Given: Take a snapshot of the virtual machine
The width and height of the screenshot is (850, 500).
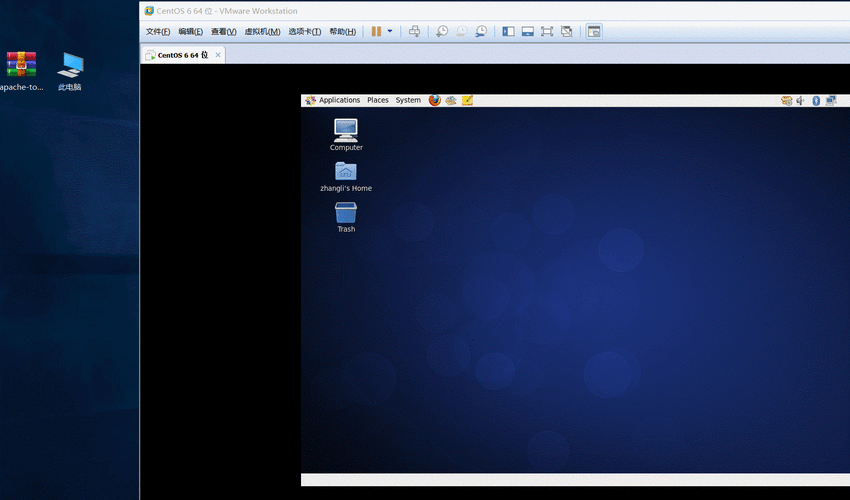Looking at the screenshot, I should [x=442, y=31].
